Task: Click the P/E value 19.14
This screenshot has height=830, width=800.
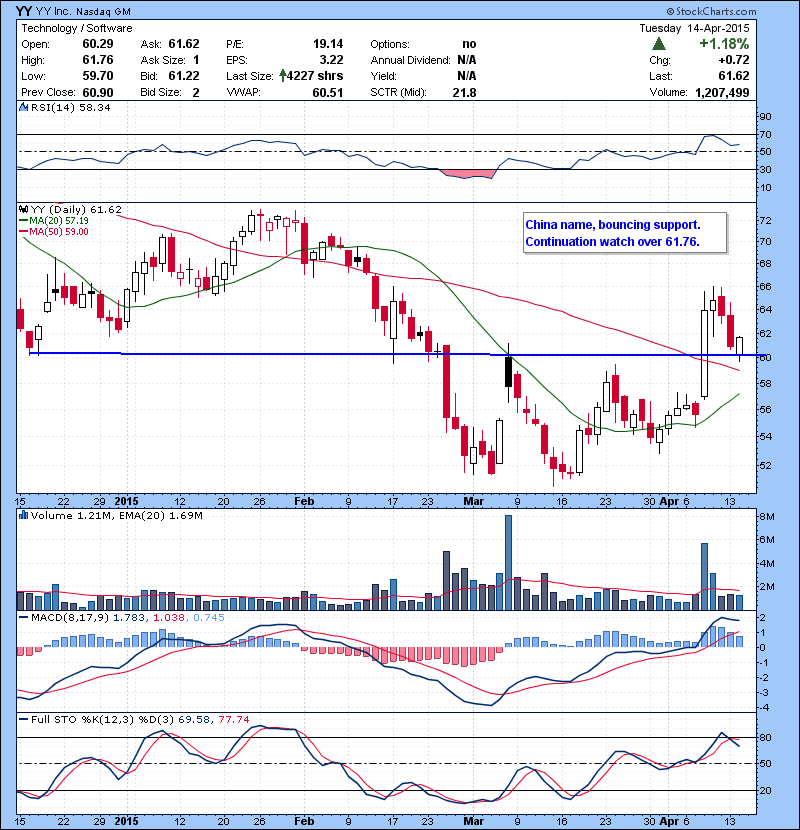Action: (328, 44)
